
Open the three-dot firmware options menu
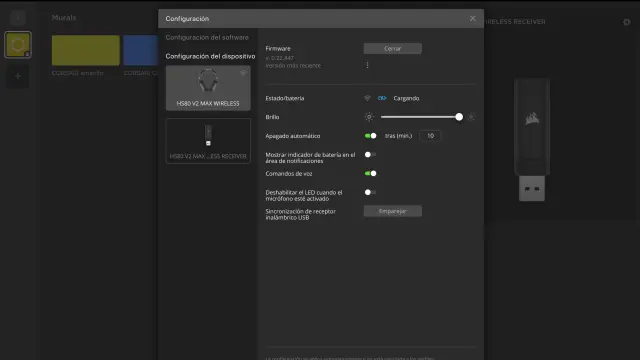367,65
